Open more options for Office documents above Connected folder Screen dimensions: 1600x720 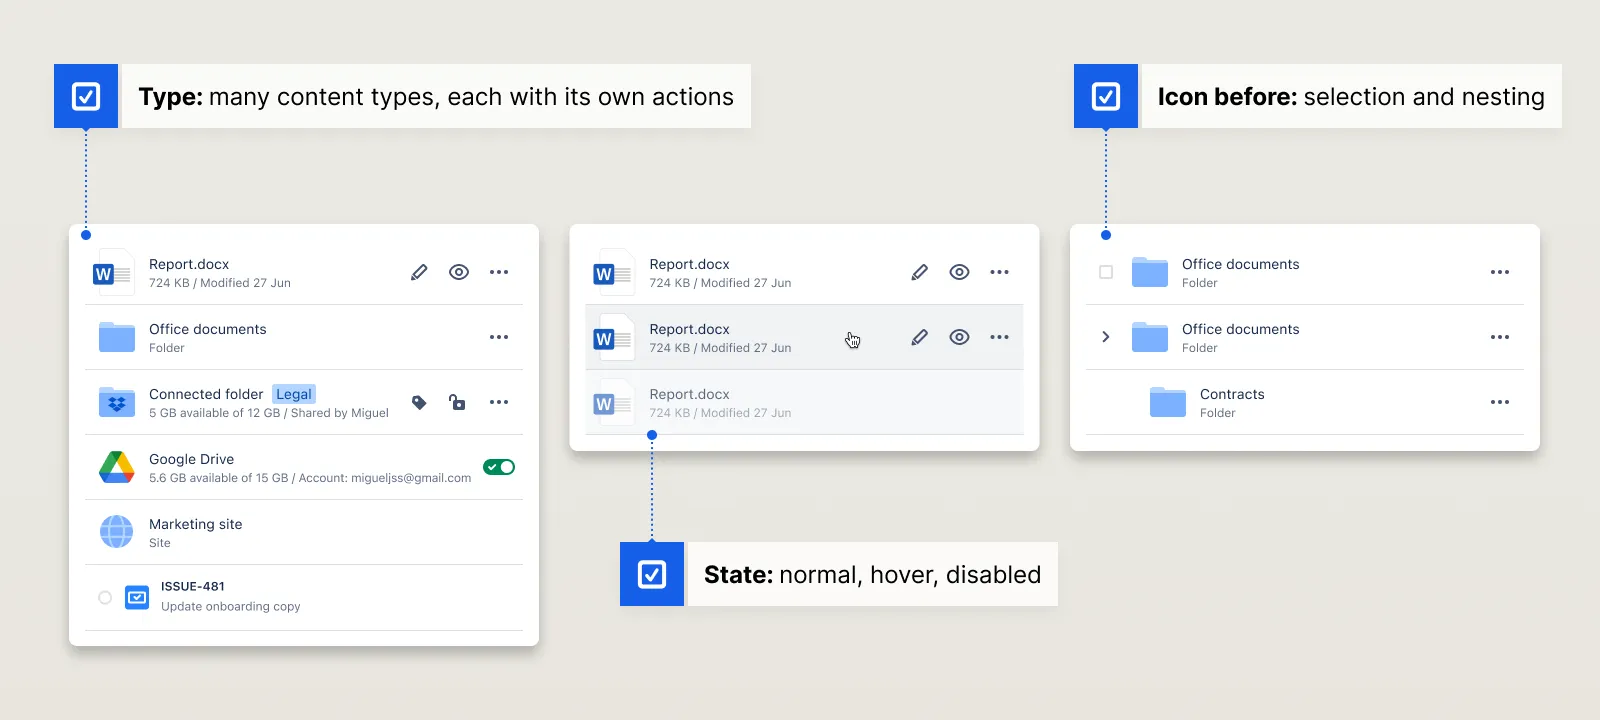click(499, 337)
